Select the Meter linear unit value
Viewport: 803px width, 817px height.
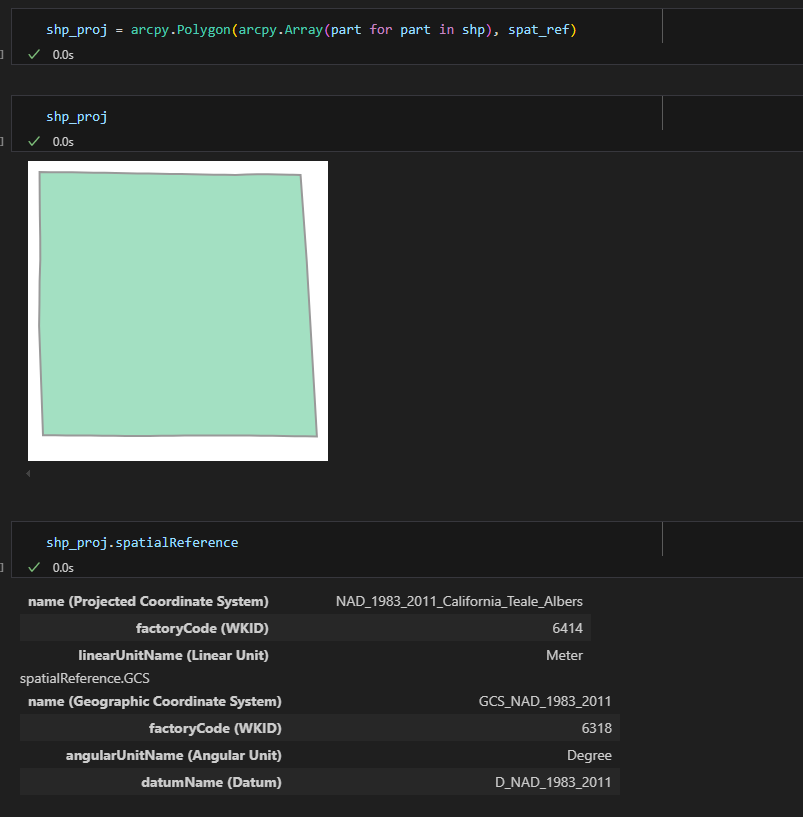564,655
